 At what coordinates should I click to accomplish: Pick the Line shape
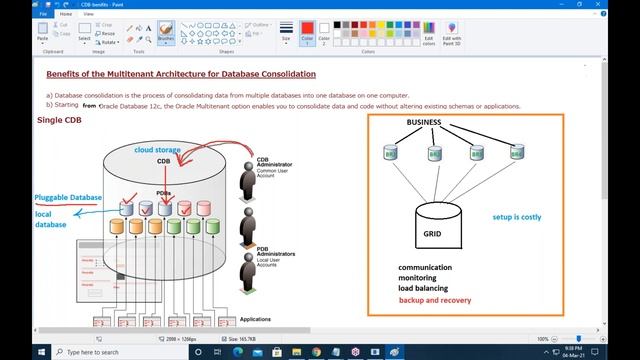point(184,25)
